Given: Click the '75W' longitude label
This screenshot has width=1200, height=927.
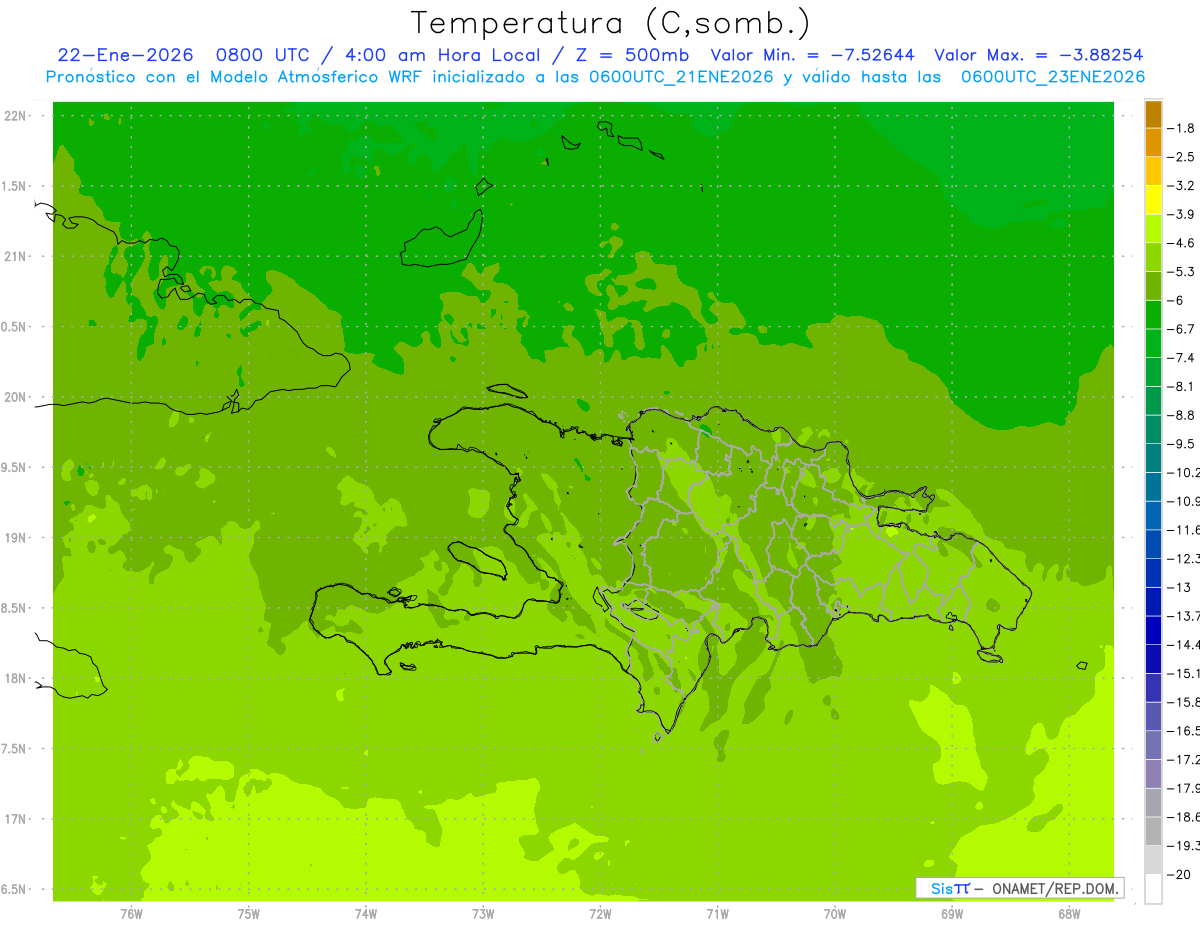Looking at the screenshot, I should 248,914.
